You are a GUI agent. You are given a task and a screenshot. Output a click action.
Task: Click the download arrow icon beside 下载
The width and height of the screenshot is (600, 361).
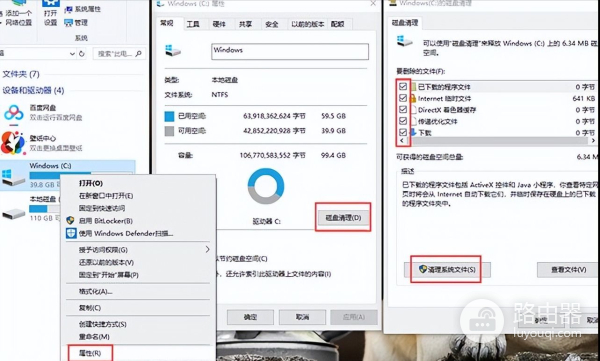click(x=413, y=132)
